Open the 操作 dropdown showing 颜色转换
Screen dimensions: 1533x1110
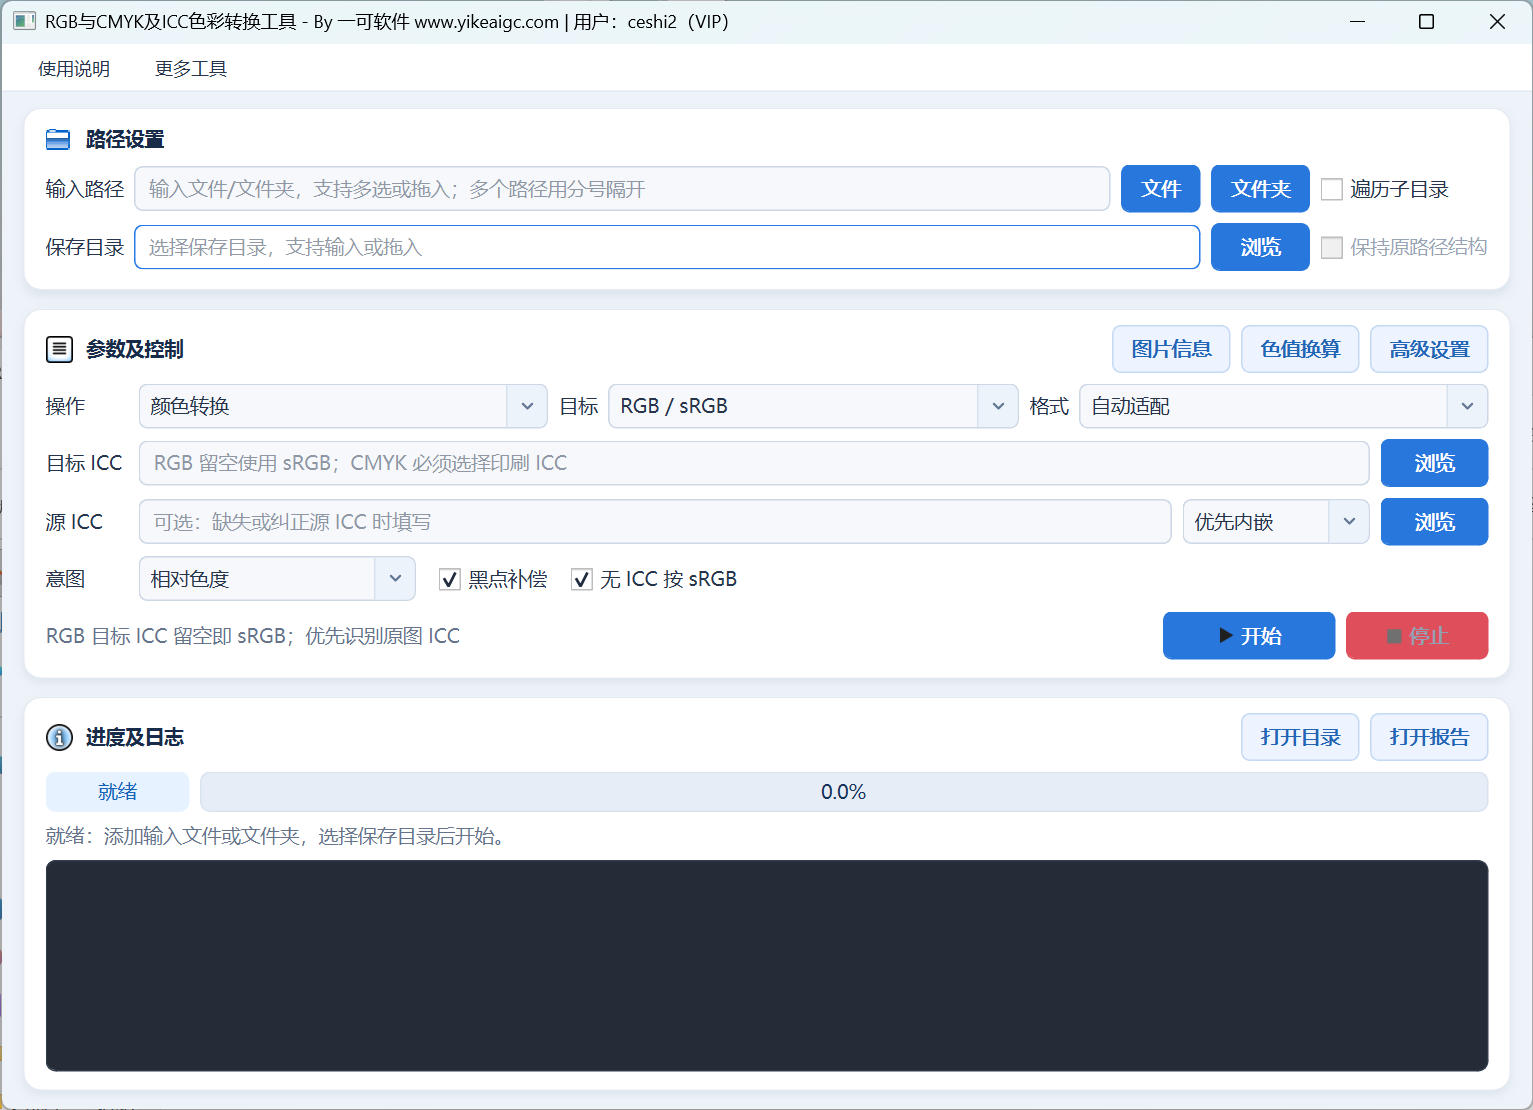(343, 406)
